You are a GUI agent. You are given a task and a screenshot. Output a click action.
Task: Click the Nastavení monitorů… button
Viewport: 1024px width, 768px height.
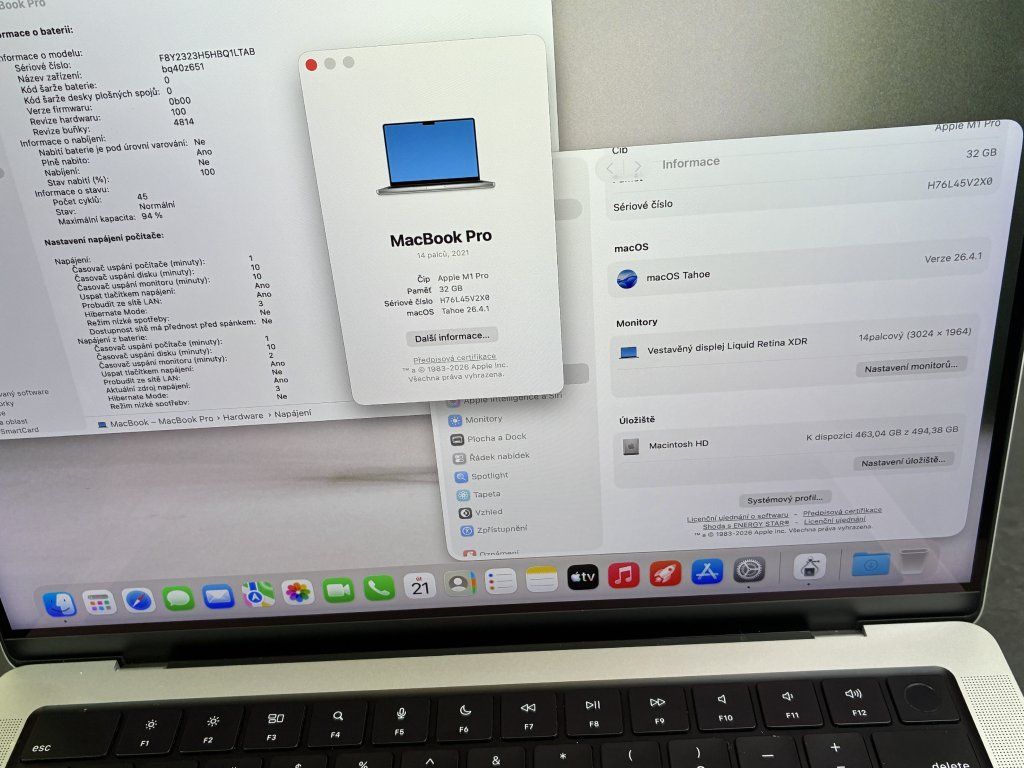pyautogui.click(x=911, y=367)
